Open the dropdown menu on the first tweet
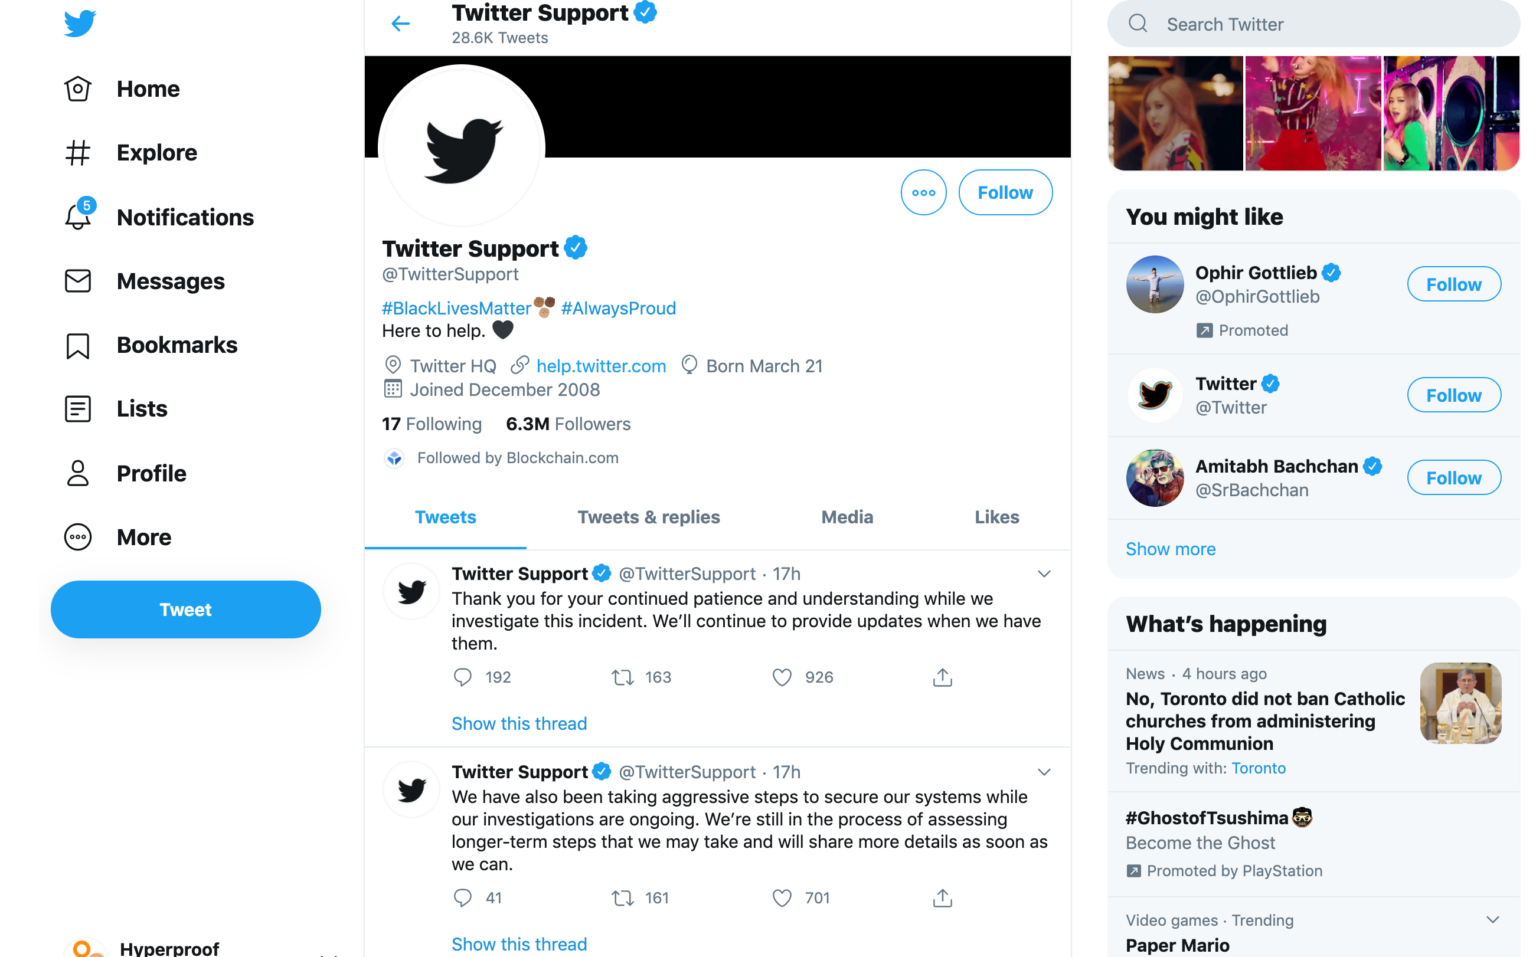This screenshot has height=957, width=1536. (x=1044, y=574)
